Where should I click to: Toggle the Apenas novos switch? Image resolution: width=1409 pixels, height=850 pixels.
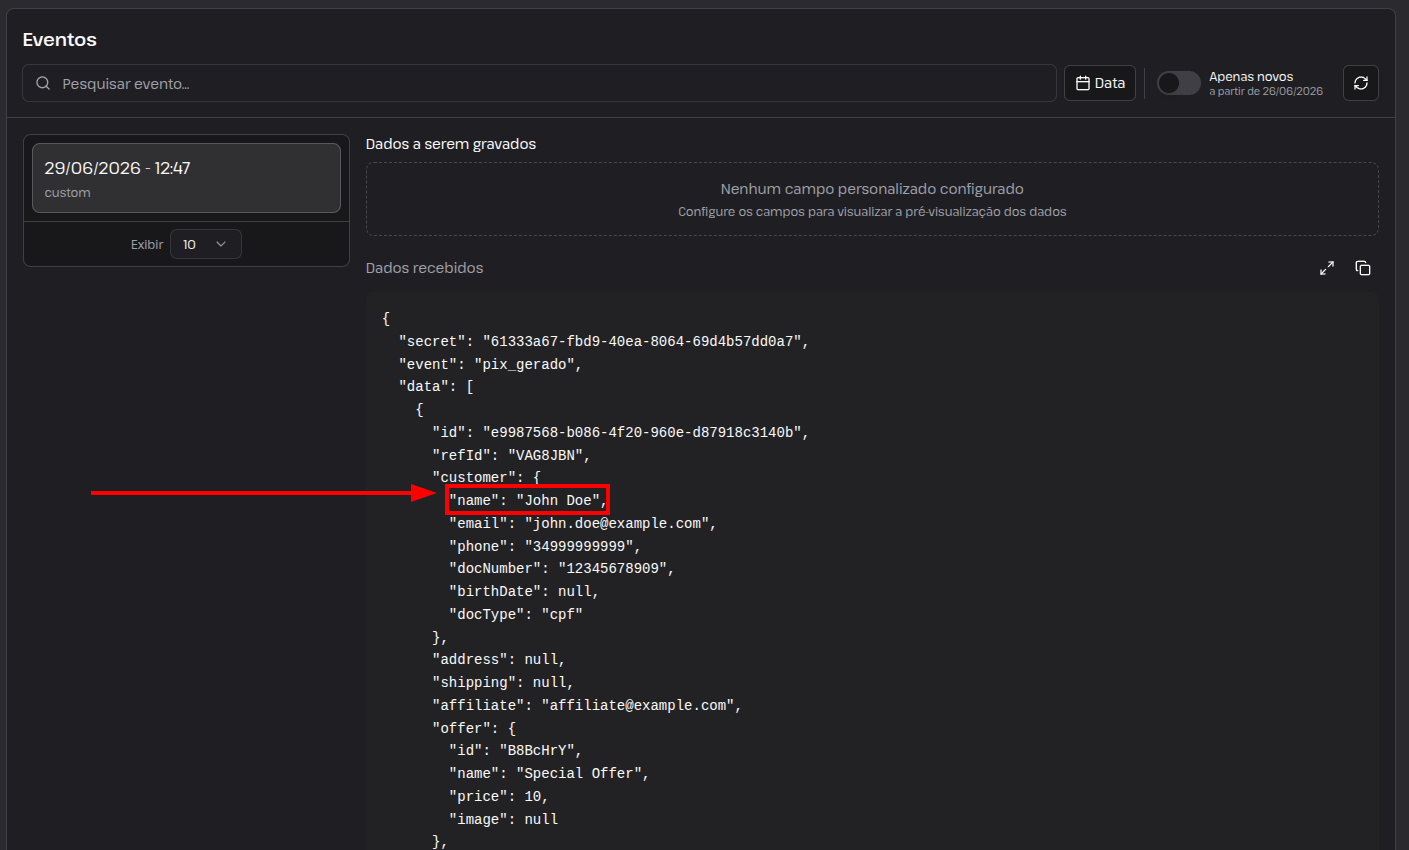click(1179, 83)
